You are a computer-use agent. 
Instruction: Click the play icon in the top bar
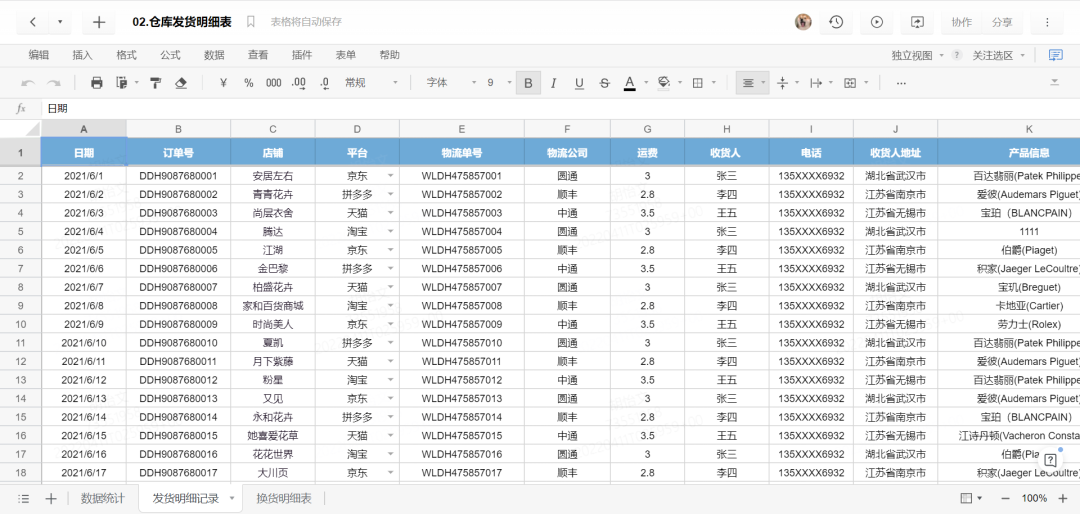coord(877,22)
